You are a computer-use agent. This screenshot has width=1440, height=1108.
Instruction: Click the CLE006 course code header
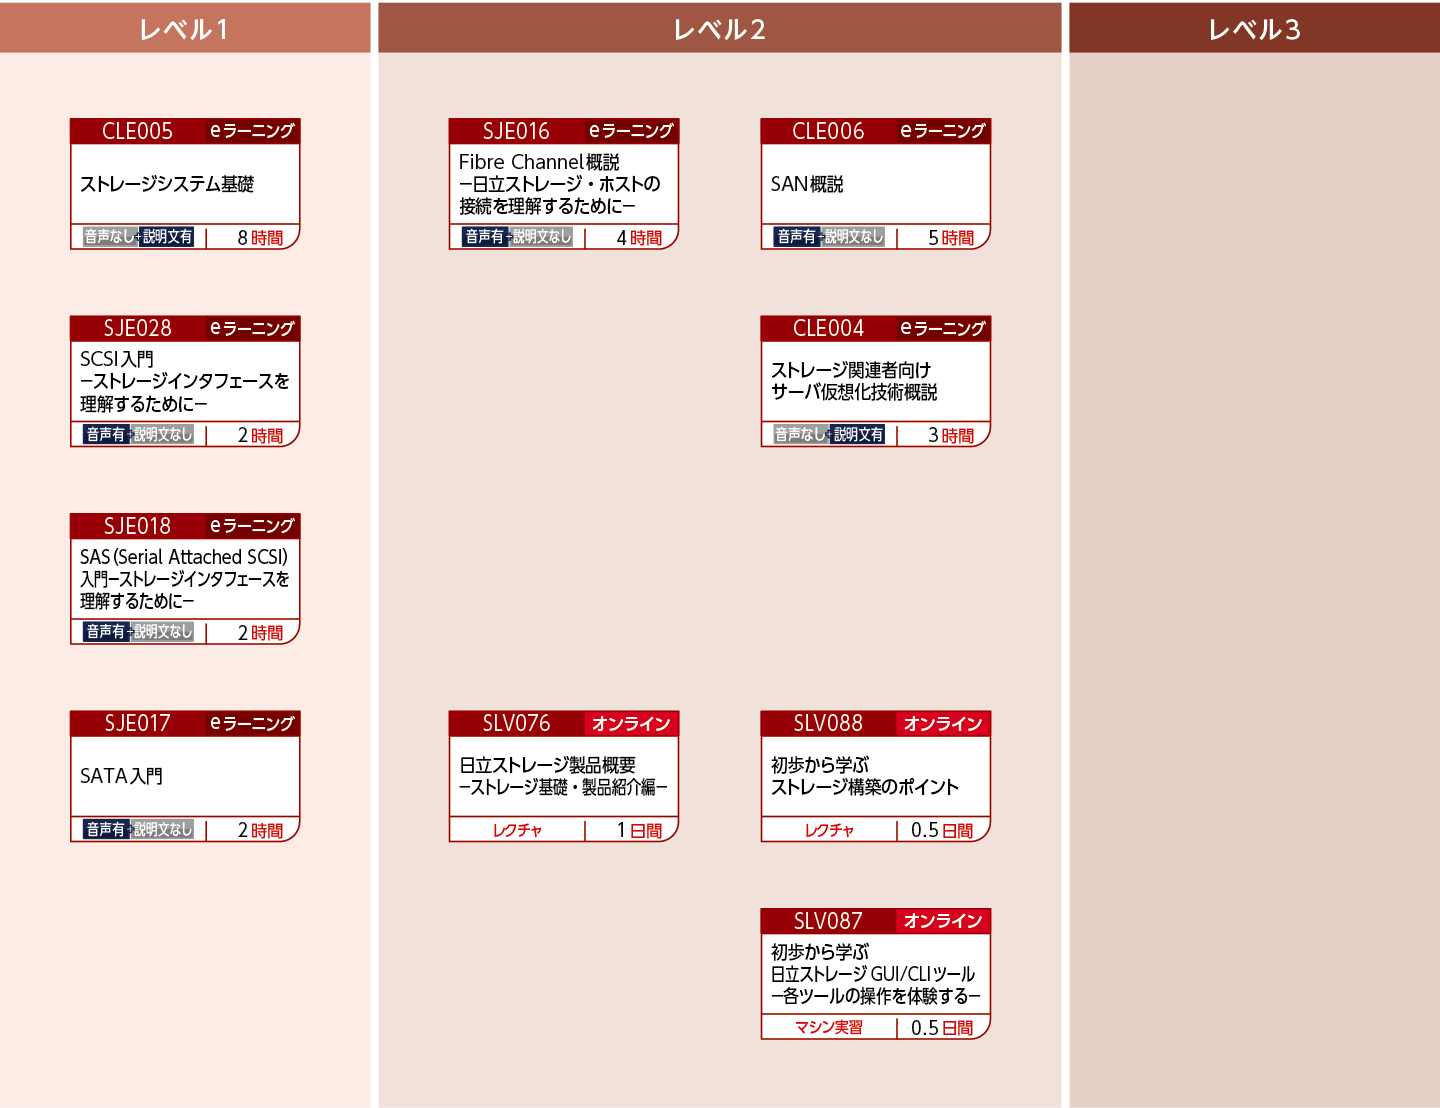[x=828, y=131]
